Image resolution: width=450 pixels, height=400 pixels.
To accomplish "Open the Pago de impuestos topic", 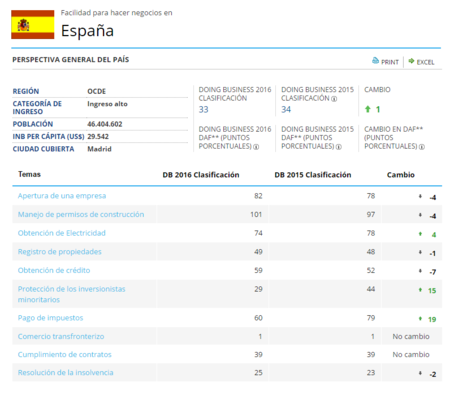I will [50, 318].
